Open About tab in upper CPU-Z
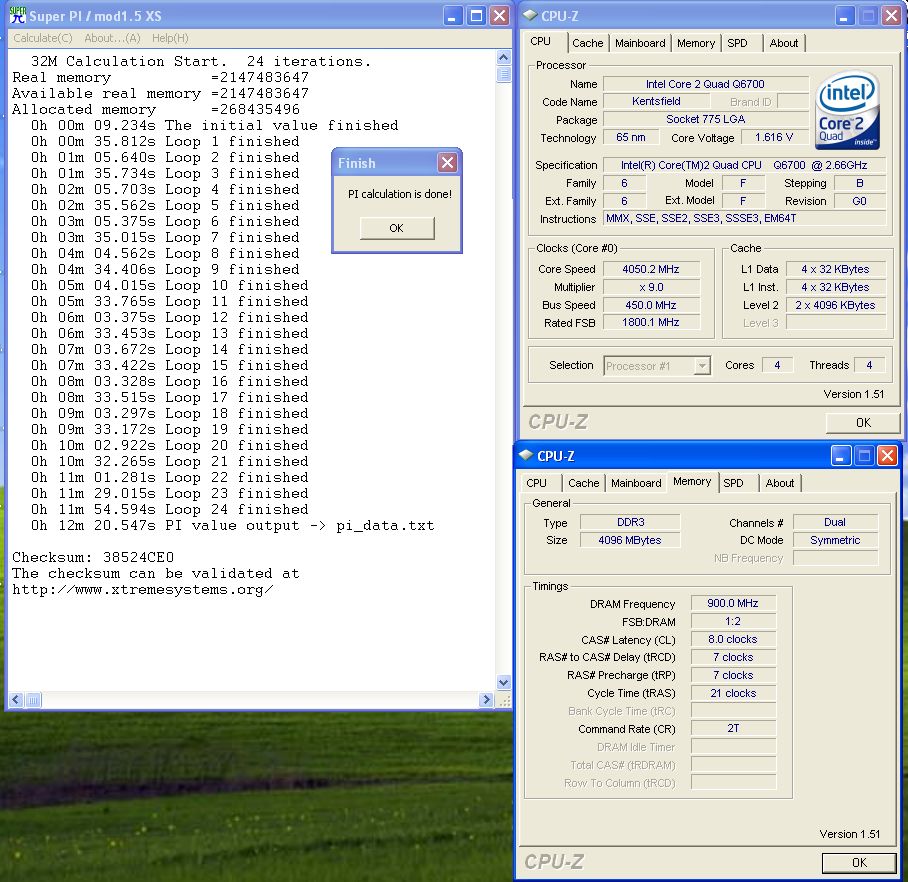Viewport: 908px width, 882px height. click(783, 43)
